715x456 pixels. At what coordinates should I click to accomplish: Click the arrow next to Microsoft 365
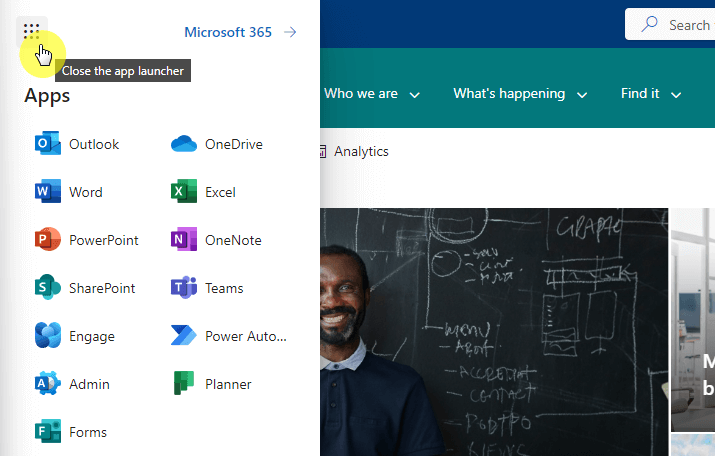coord(290,32)
